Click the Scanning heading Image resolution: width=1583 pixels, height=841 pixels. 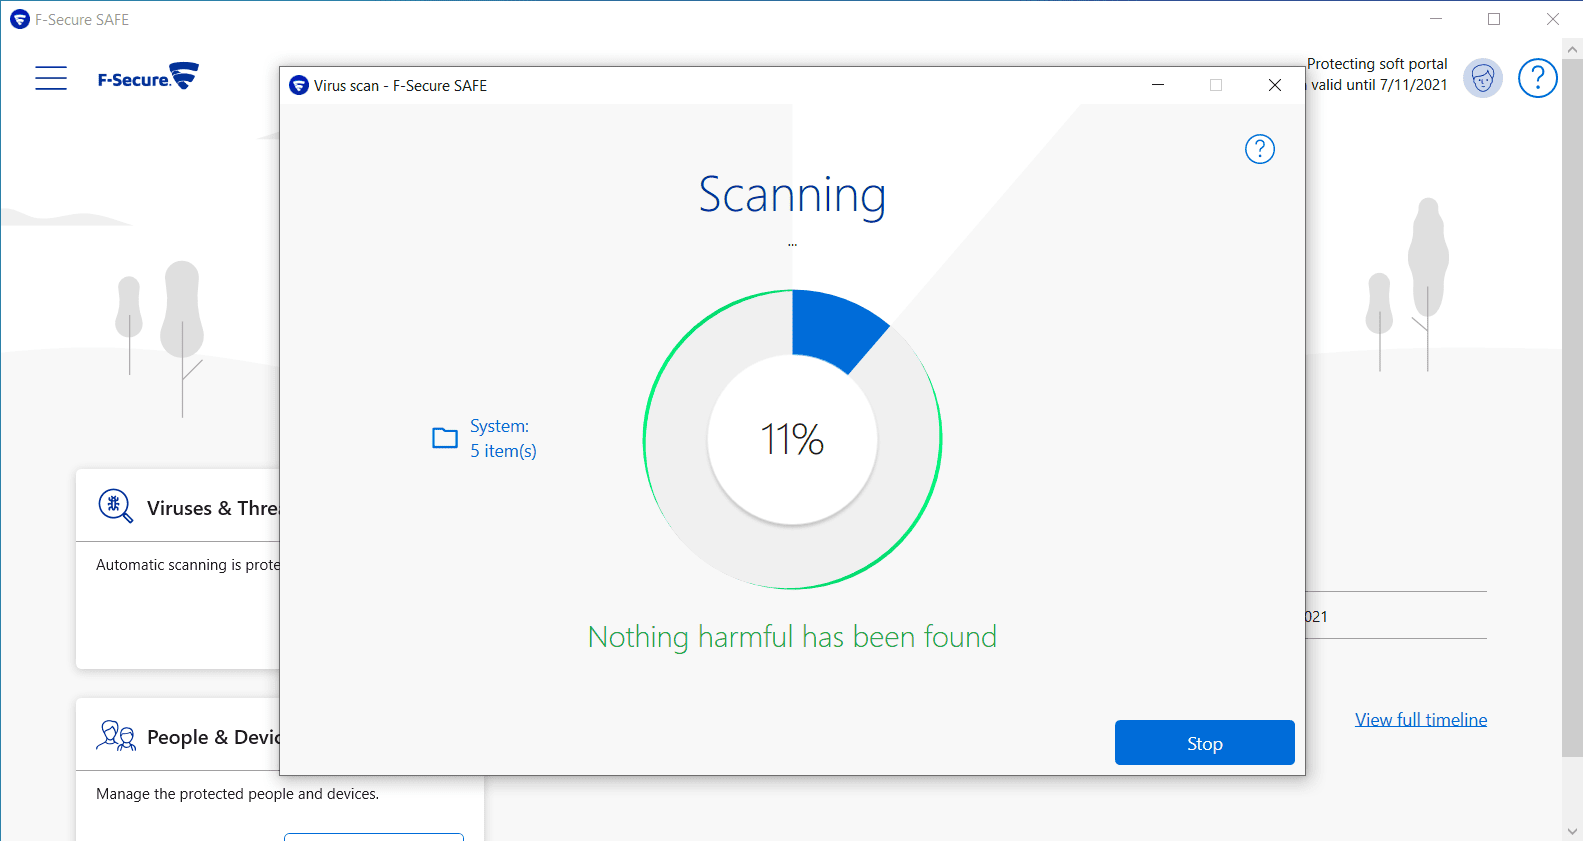tap(792, 195)
